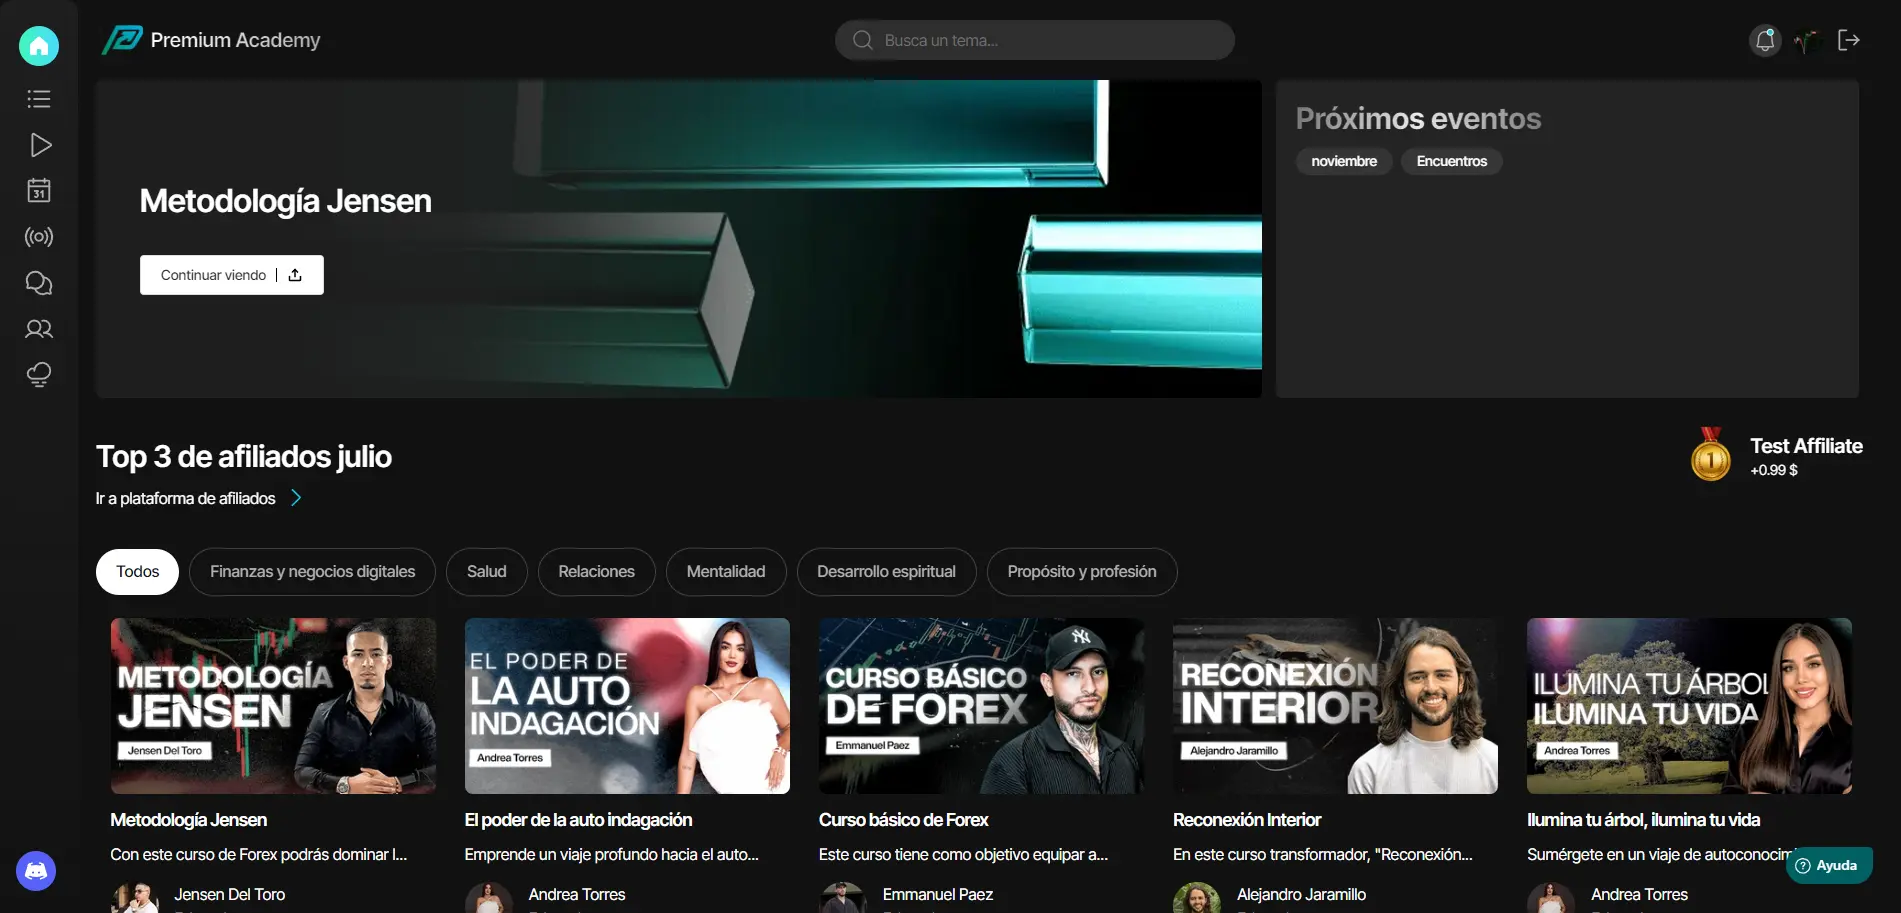This screenshot has height=913, width=1901.
Task: Select the Todos category filter
Action: tap(137, 572)
